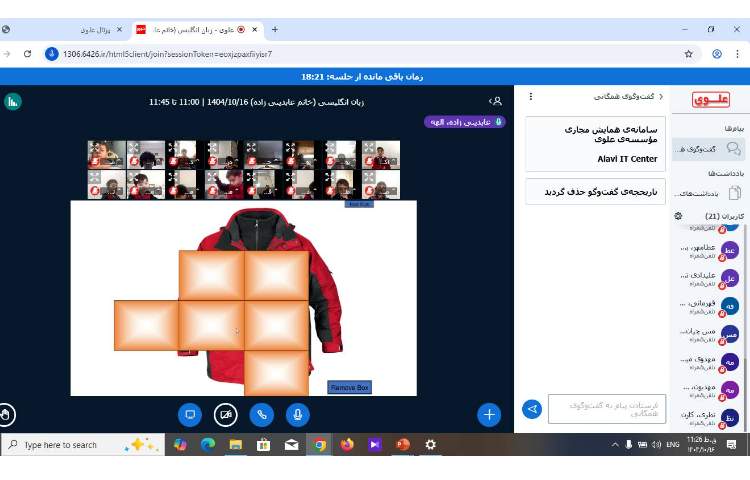Open Microsoft Edge from the taskbar
This screenshot has width=750, height=480.
point(208,445)
